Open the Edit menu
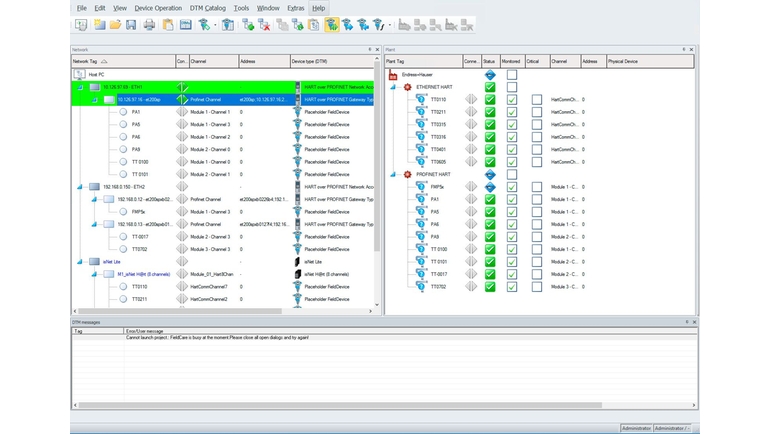Image resolution: width=771 pixels, height=434 pixels. pyautogui.click(x=100, y=8)
